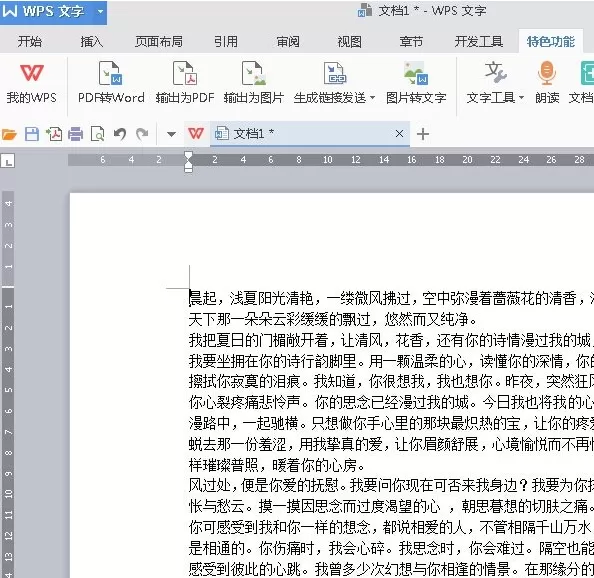This screenshot has width=594, height=578.
Task: Switch to the 页面布局 ribbon tab
Action: tap(159, 41)
